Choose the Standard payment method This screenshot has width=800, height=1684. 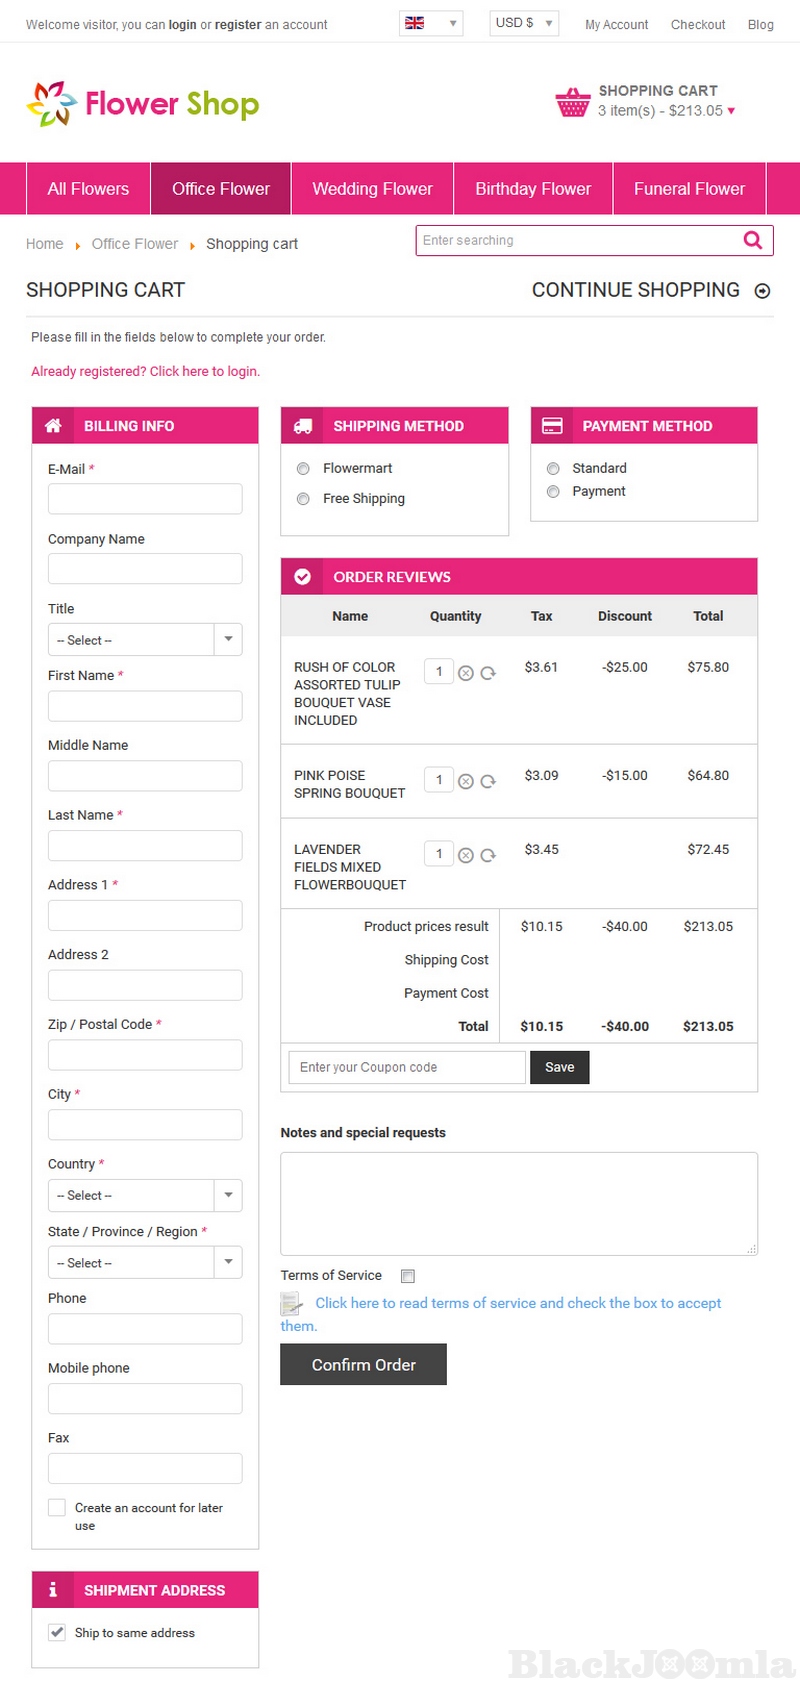553,468
